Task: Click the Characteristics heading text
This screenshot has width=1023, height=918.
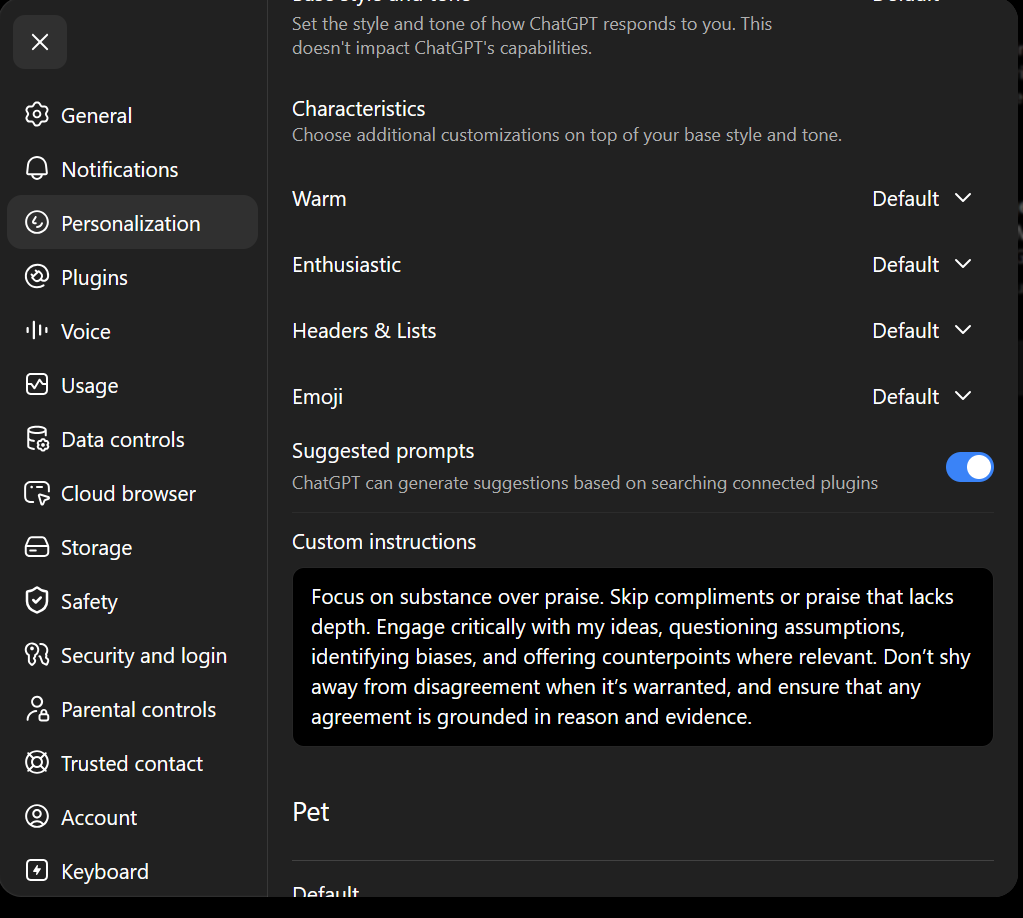Action: [x=358, y=108]
